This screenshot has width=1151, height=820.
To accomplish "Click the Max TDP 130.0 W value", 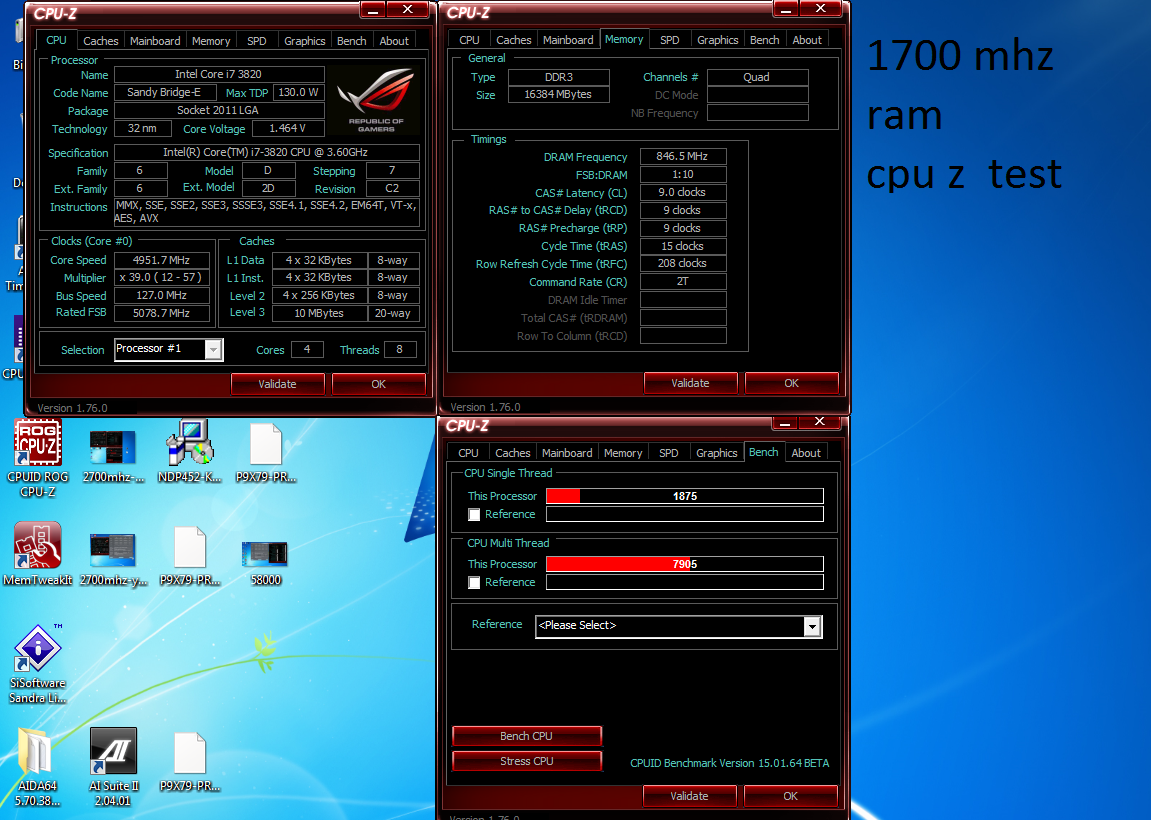I will [x=298, y=92].
